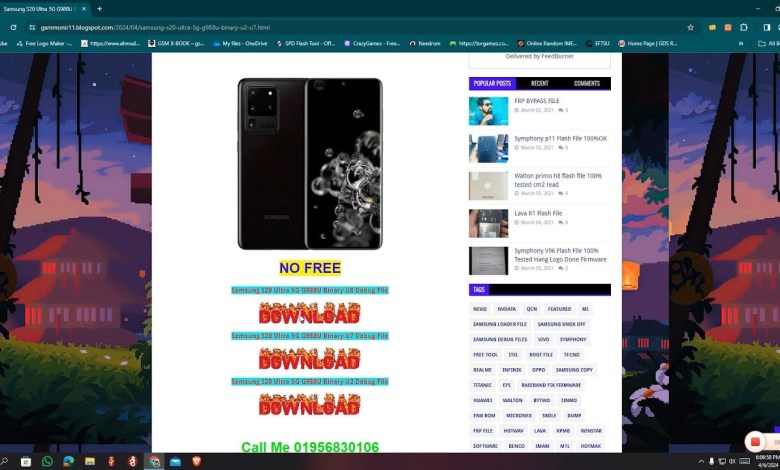
Task: Open File Explorer from the taskbar
Action: tap(90, 461)
